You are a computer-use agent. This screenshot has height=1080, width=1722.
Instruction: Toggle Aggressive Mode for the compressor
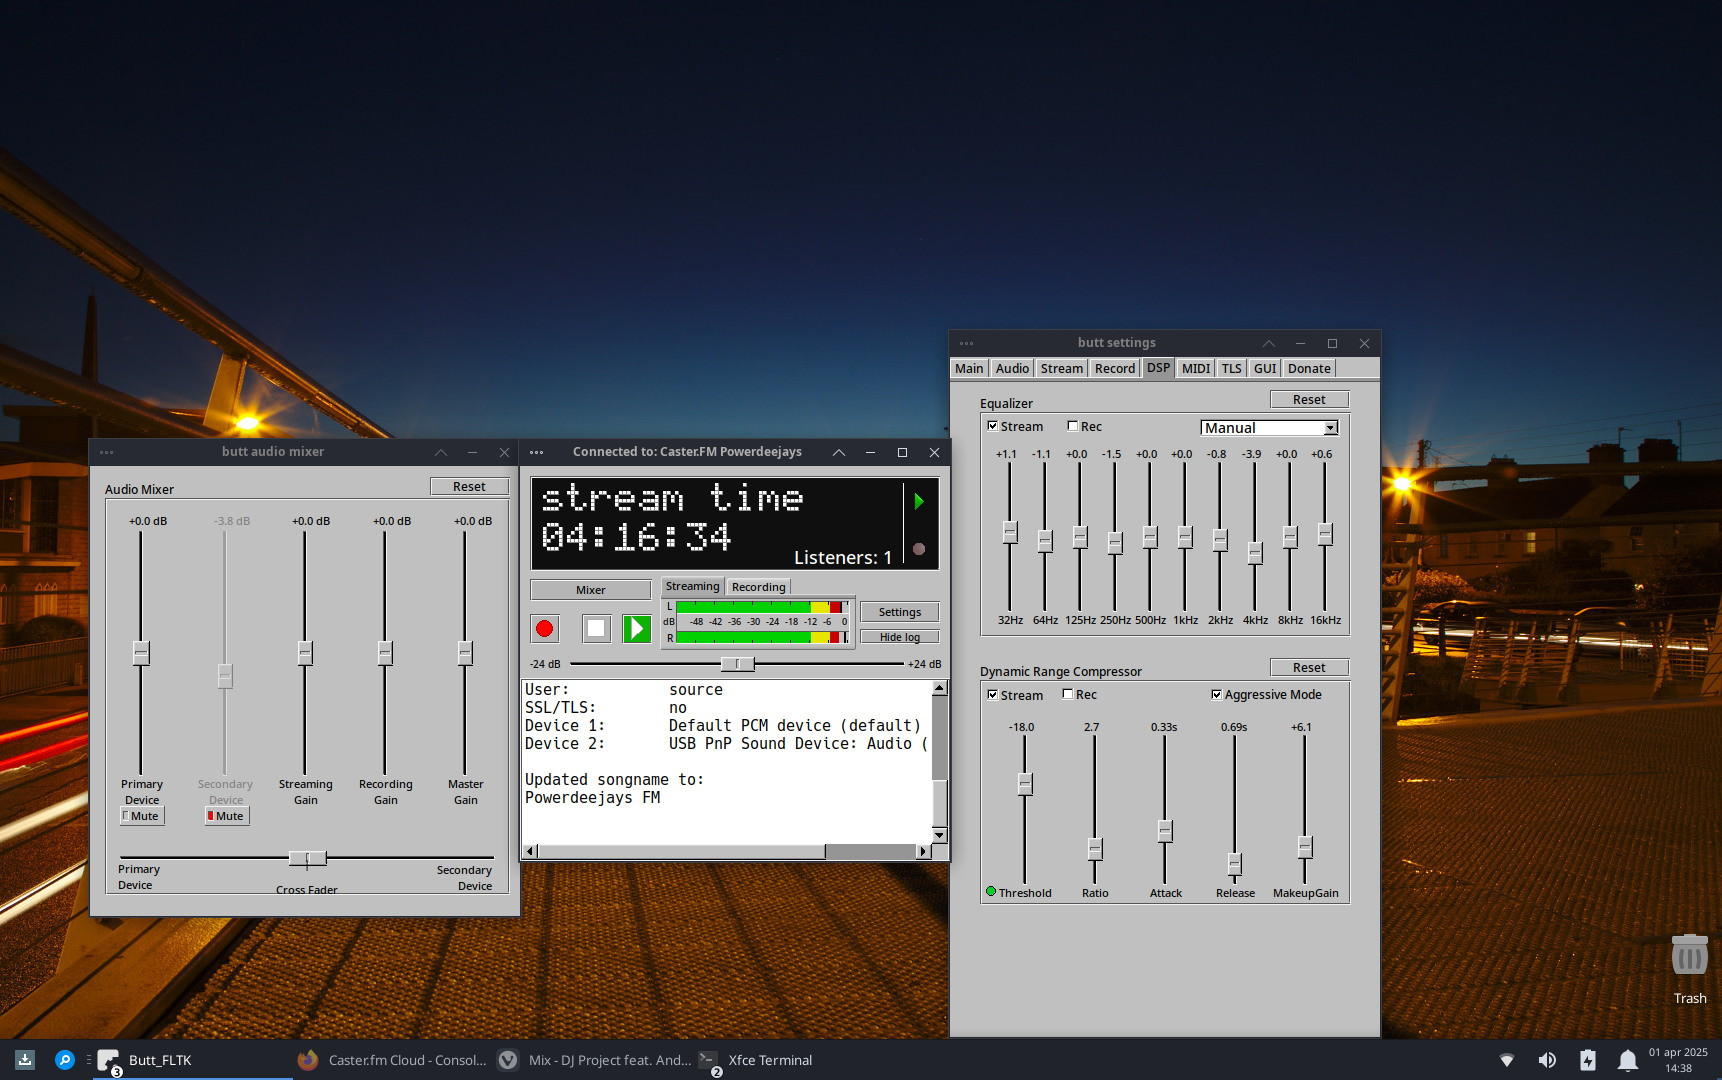(1217, 695)
